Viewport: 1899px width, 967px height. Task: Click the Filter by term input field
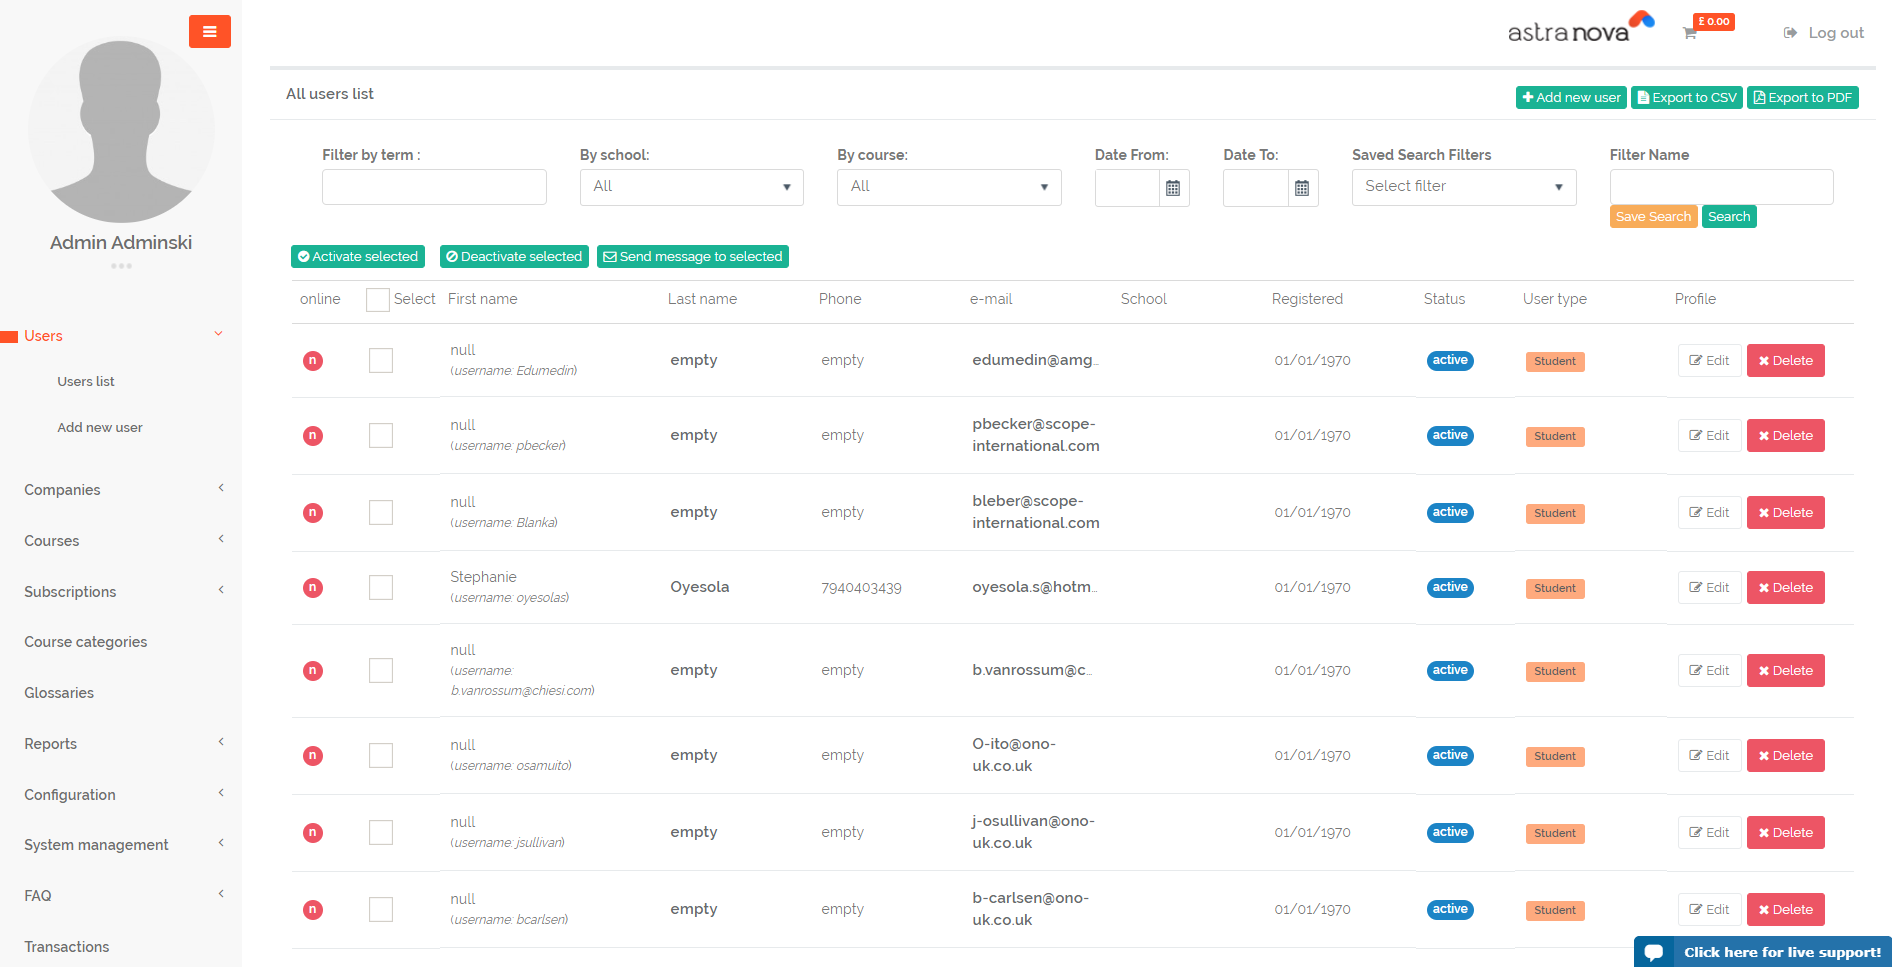(x=434, y=188)
